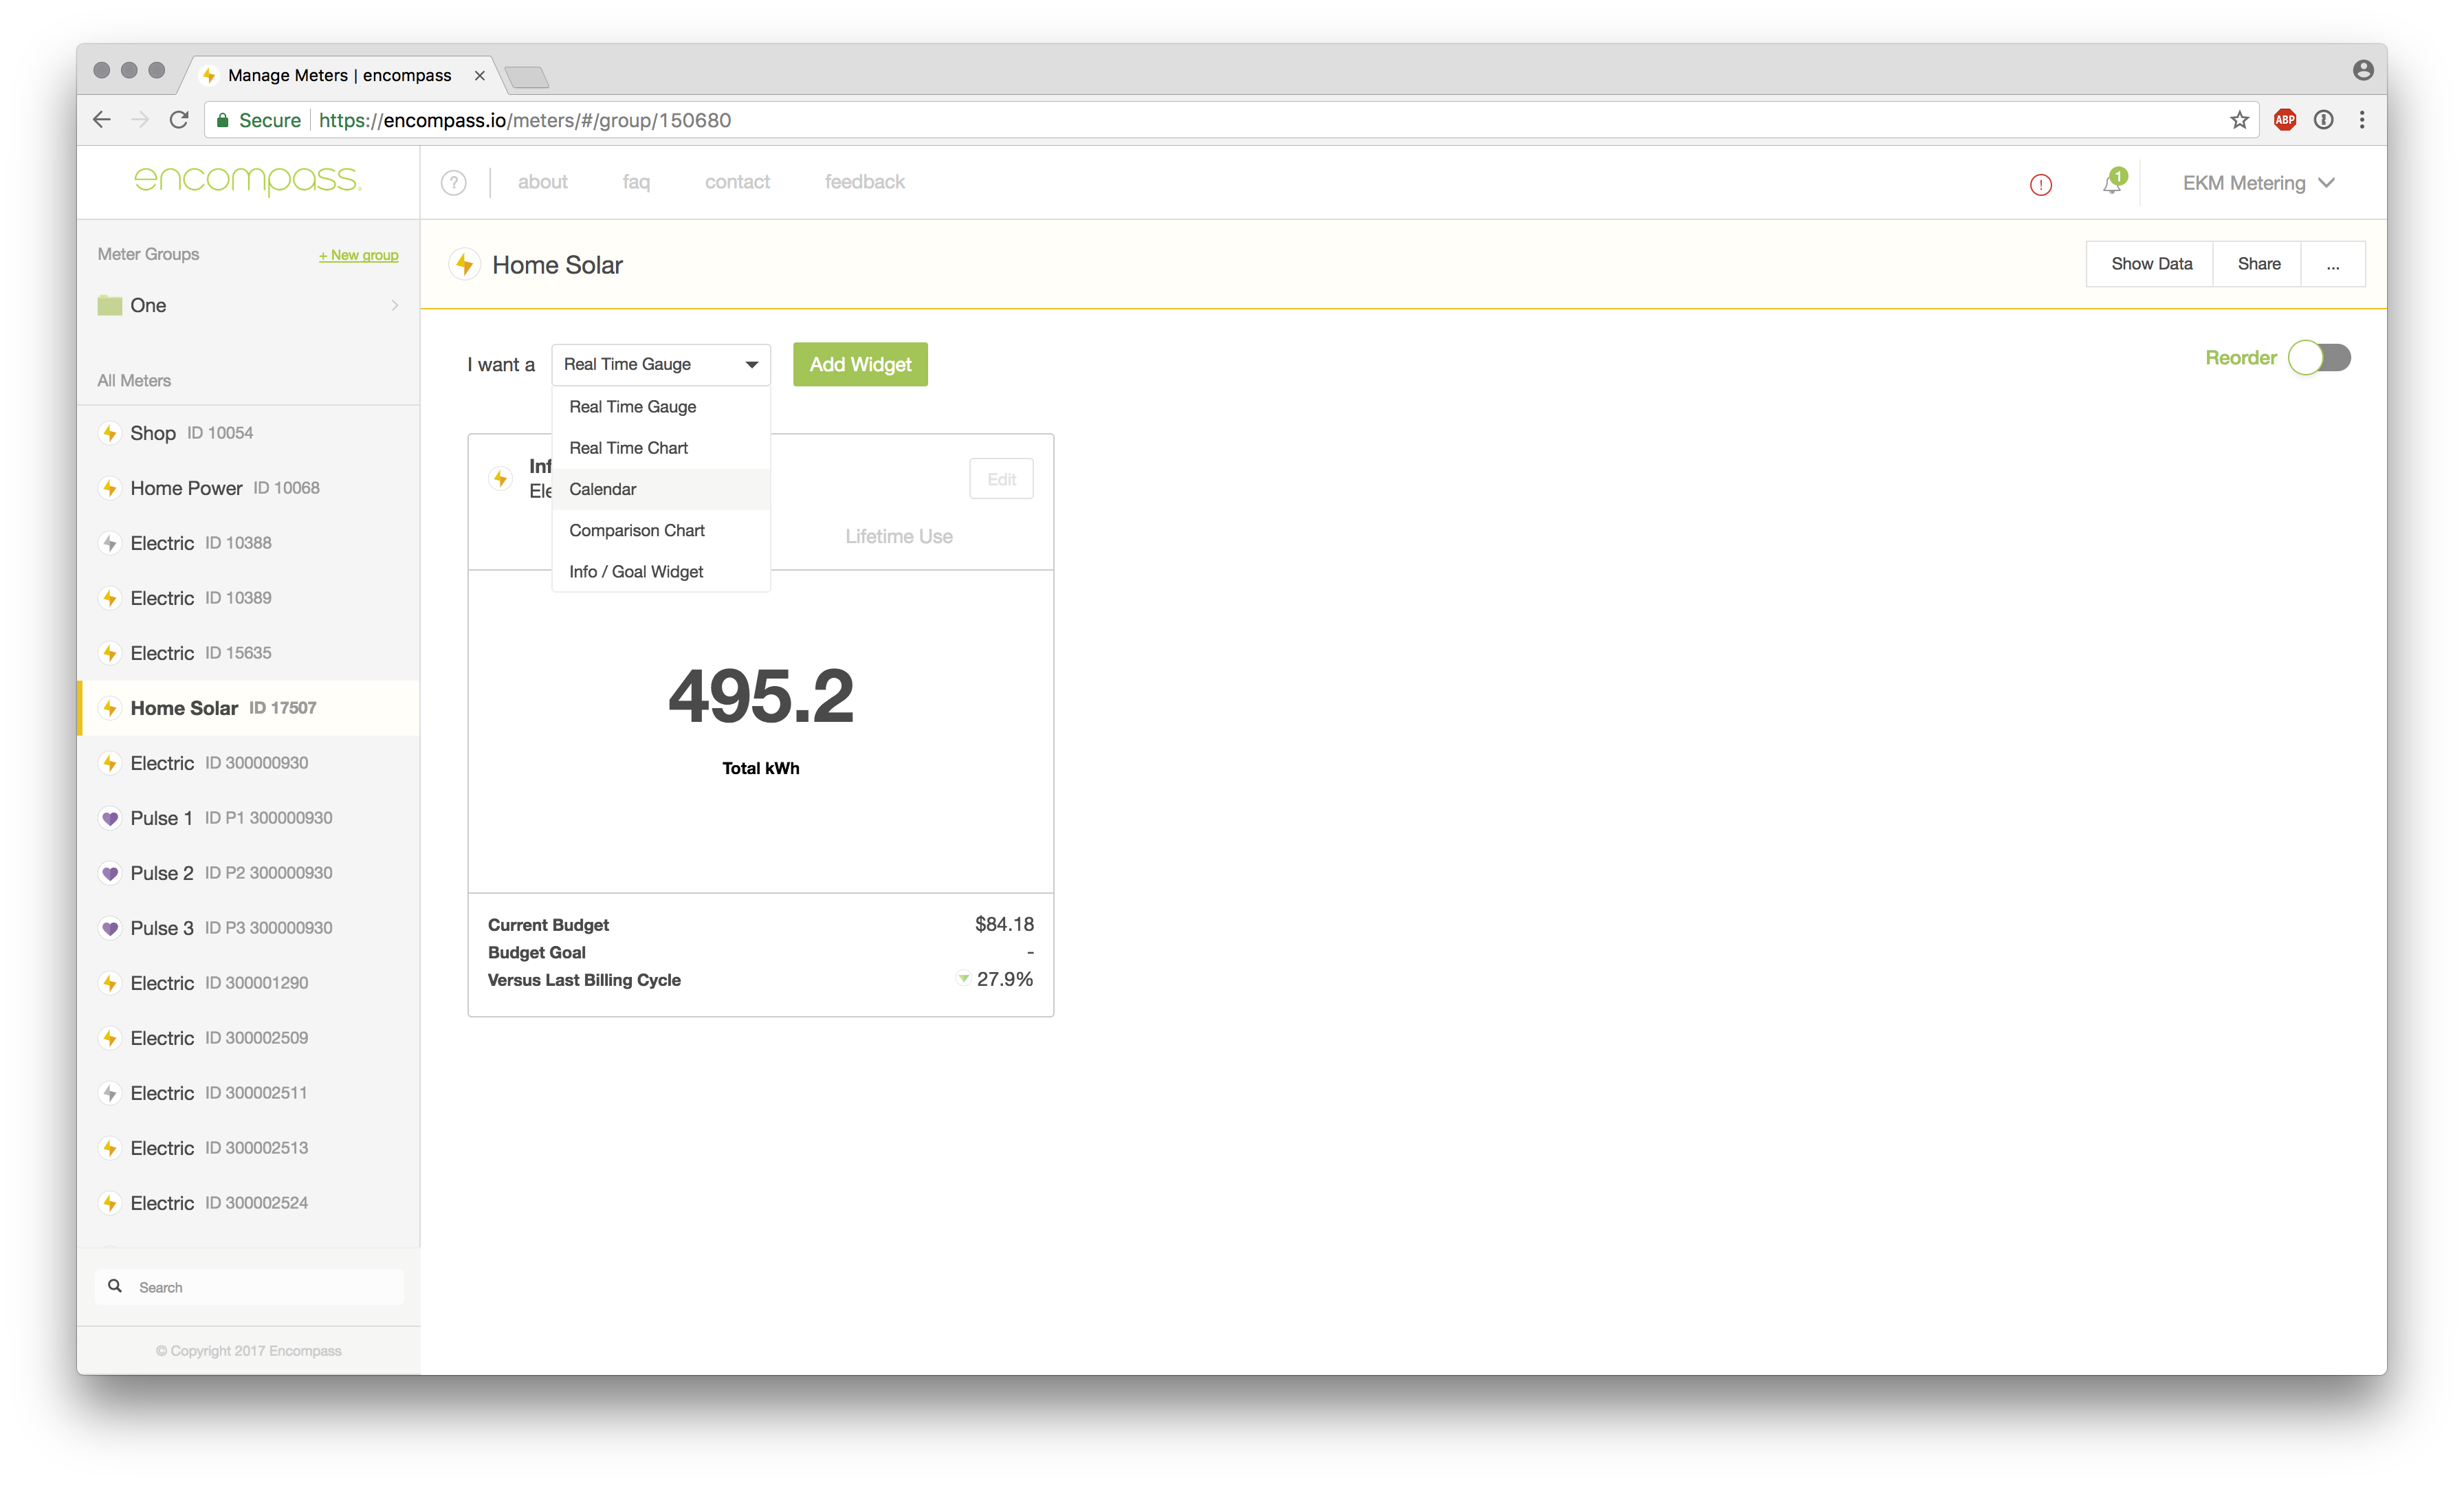Toggle the Reorder switch
The height and width of the screenshot is (1485, 2464).
tap(2319, 358)
